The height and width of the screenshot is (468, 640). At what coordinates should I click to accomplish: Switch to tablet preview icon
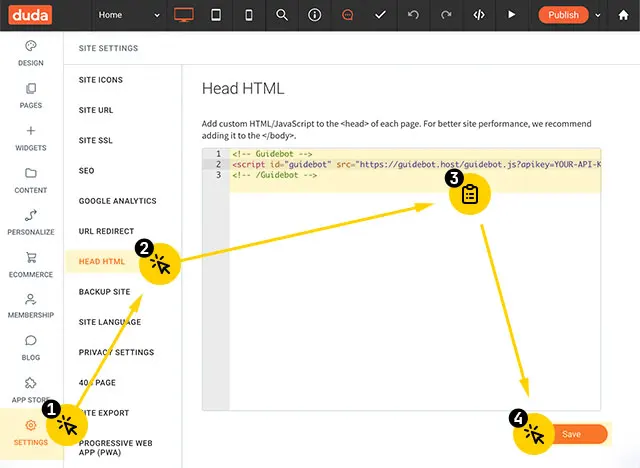click(x=216, y=15)
